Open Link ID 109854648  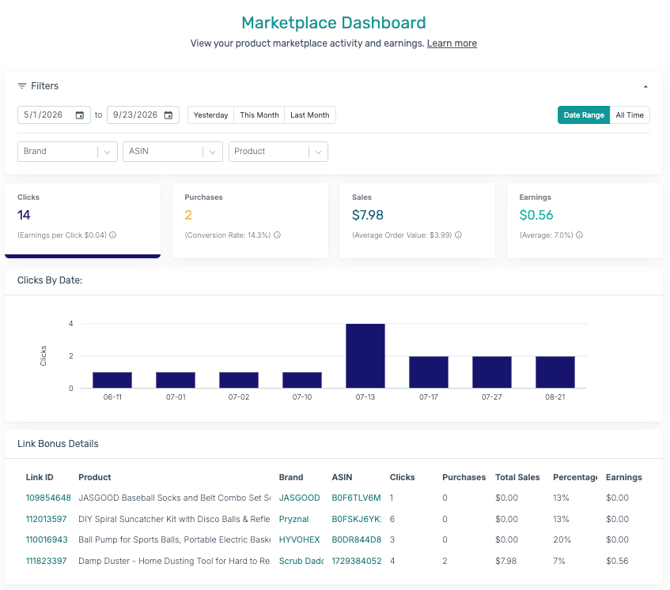pyautogui.click(x=48, y=498)
